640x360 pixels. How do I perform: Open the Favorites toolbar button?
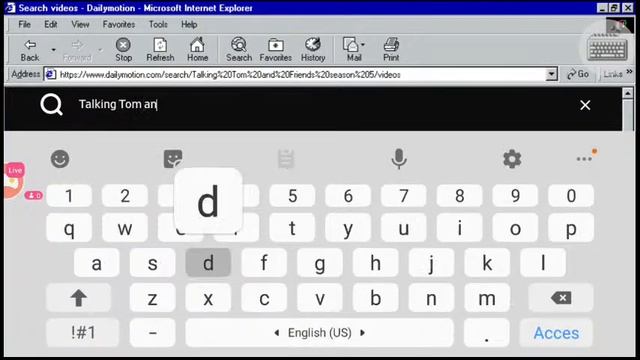coord(276,50)
